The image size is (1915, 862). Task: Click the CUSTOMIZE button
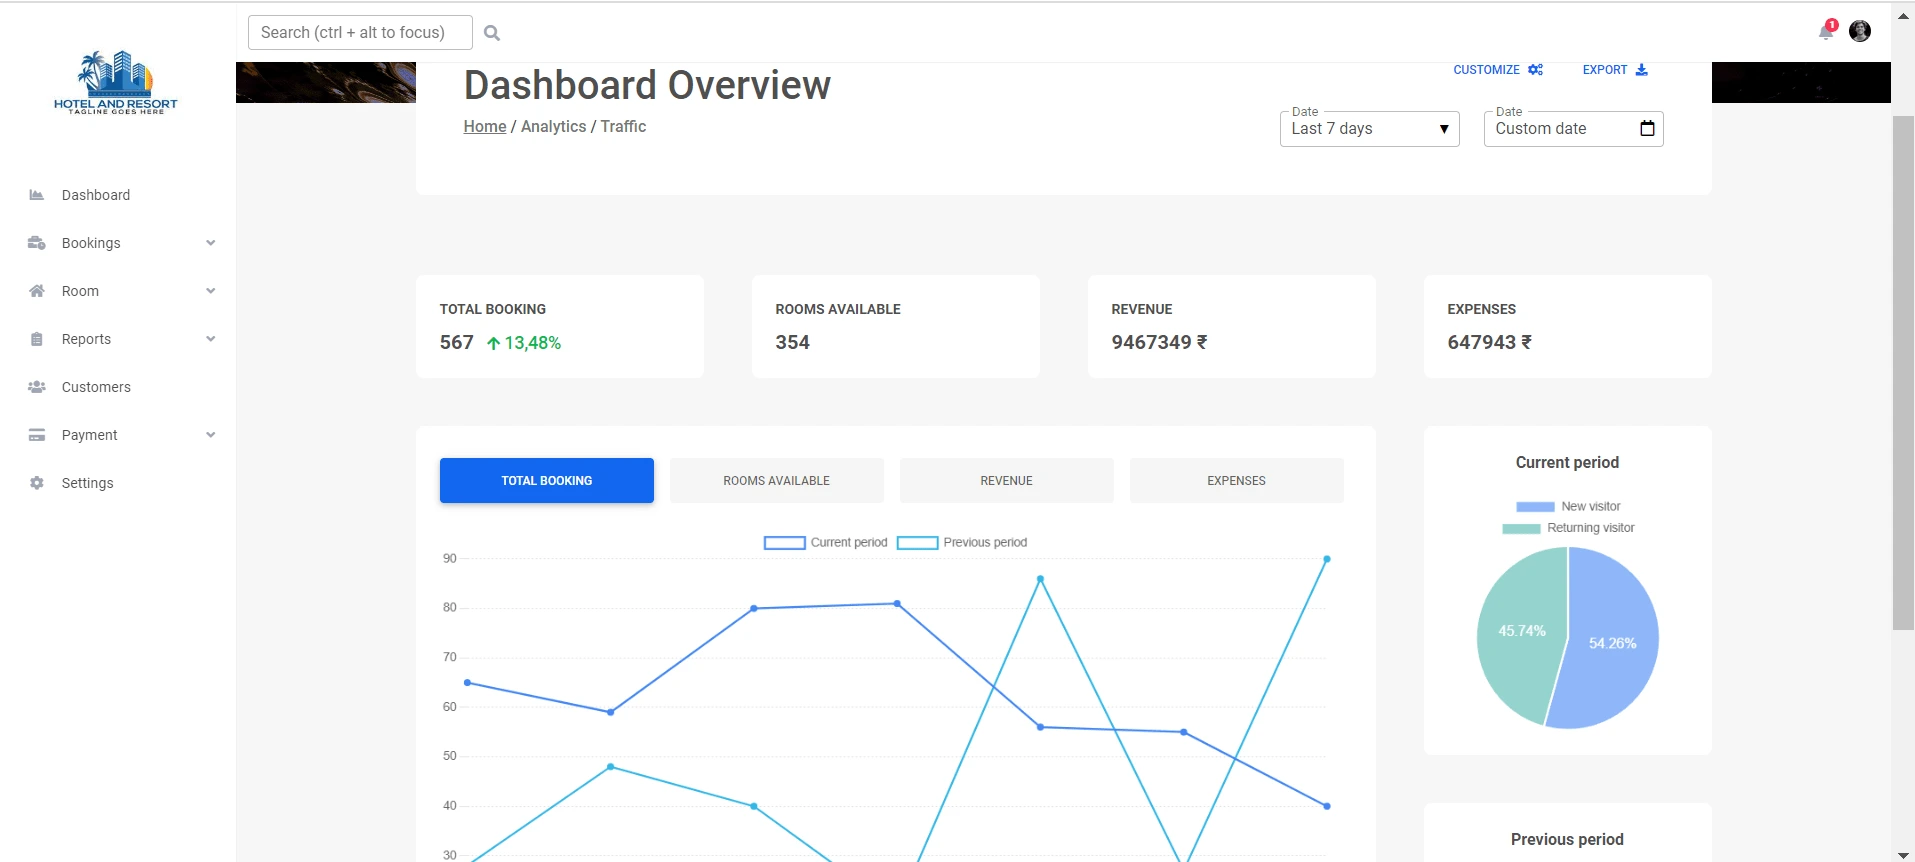(x=1498, y=70)
